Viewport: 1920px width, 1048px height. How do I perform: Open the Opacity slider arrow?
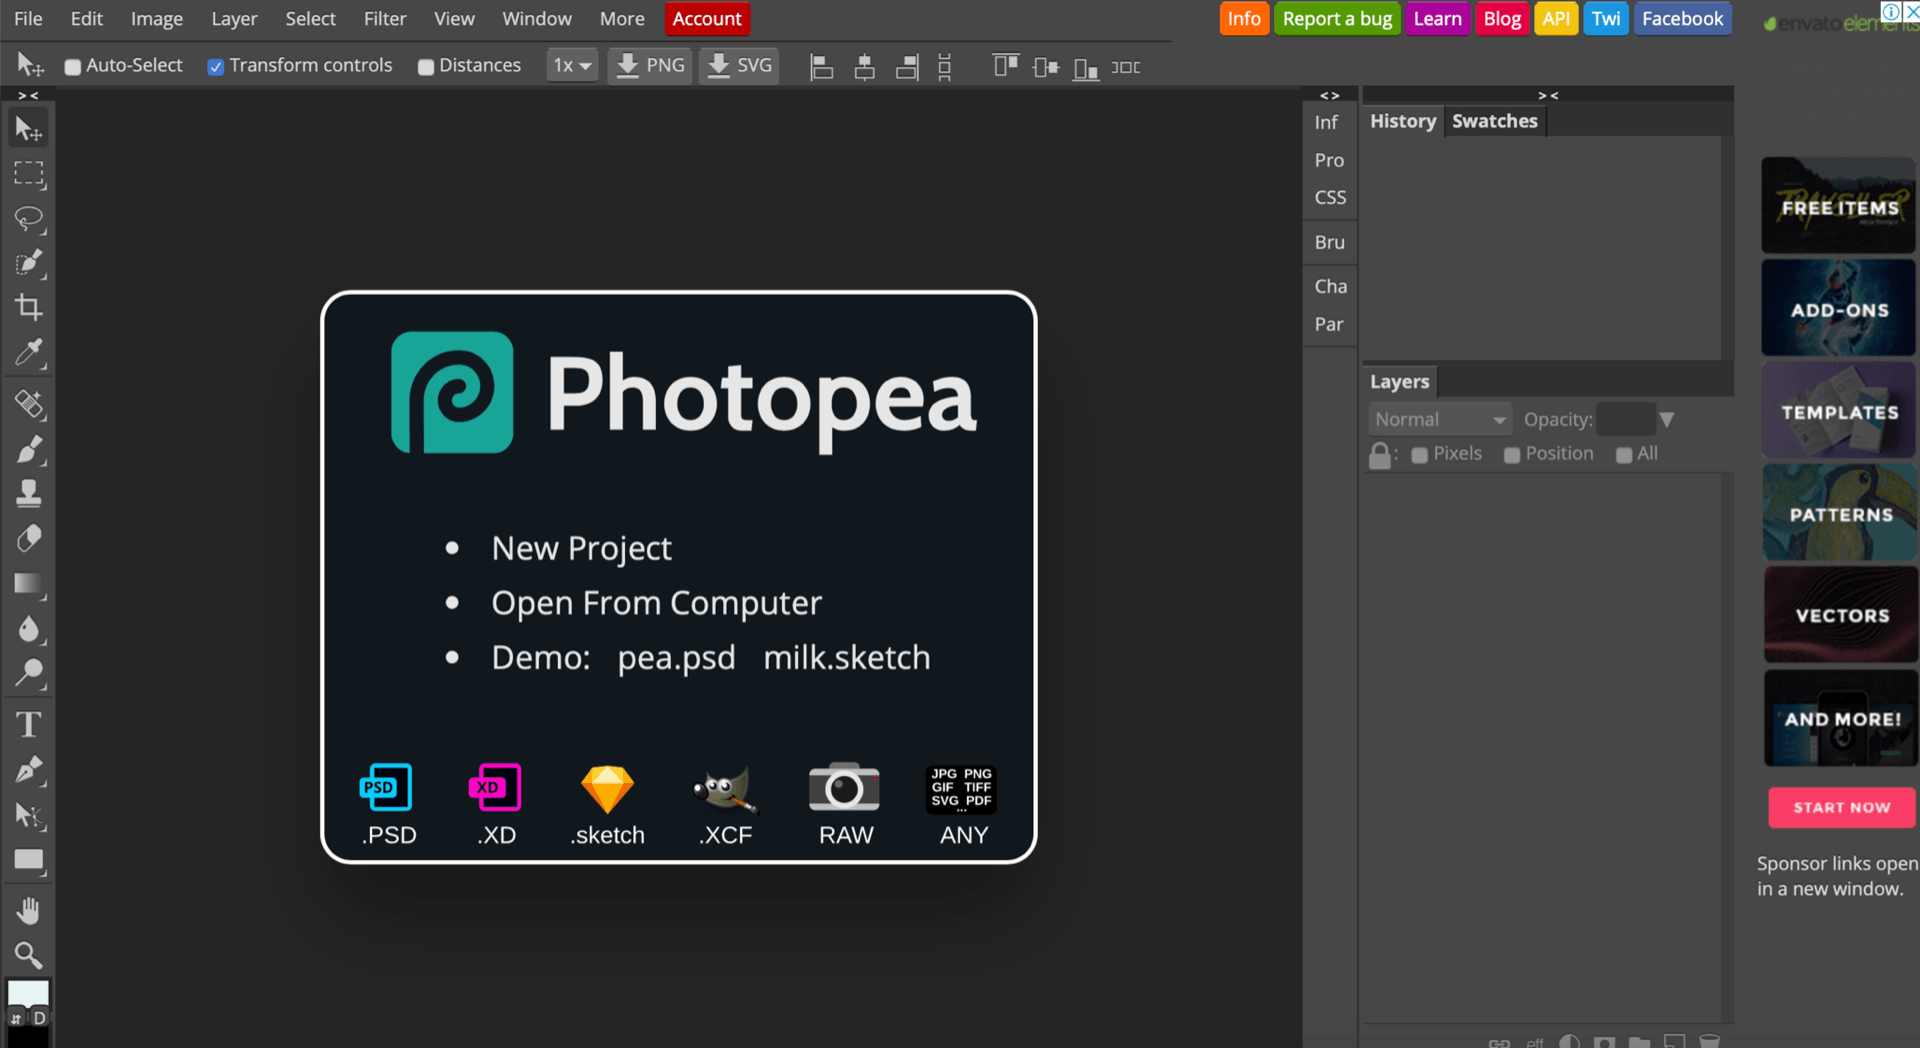[1666, 420]
